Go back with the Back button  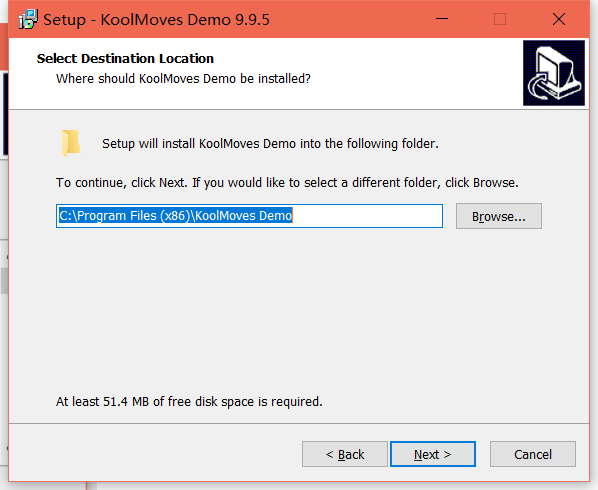pyautogui.click(x=345, y=454)
